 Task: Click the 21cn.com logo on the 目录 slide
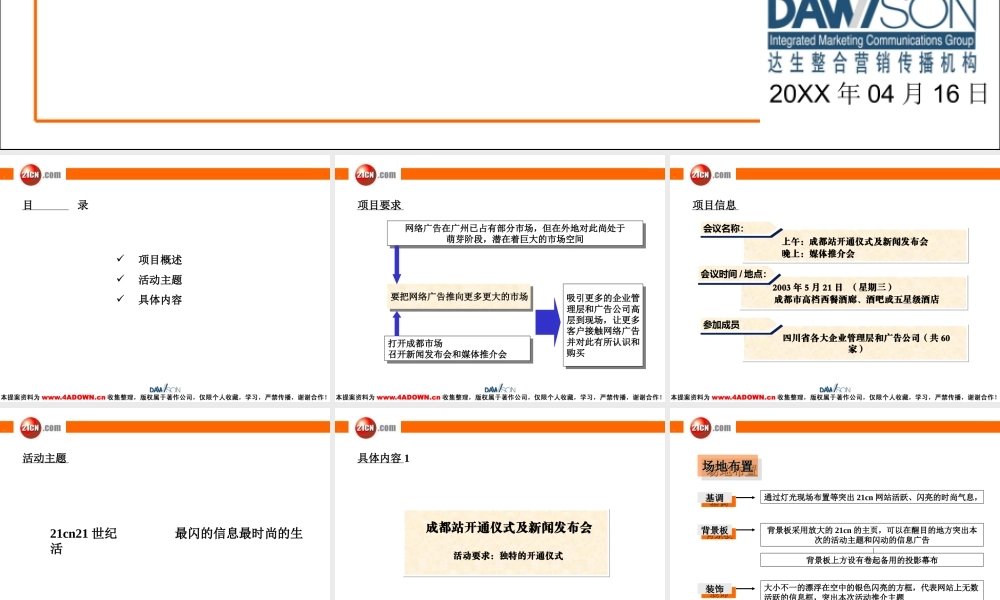pyautogui.click(x=30, y=174)
